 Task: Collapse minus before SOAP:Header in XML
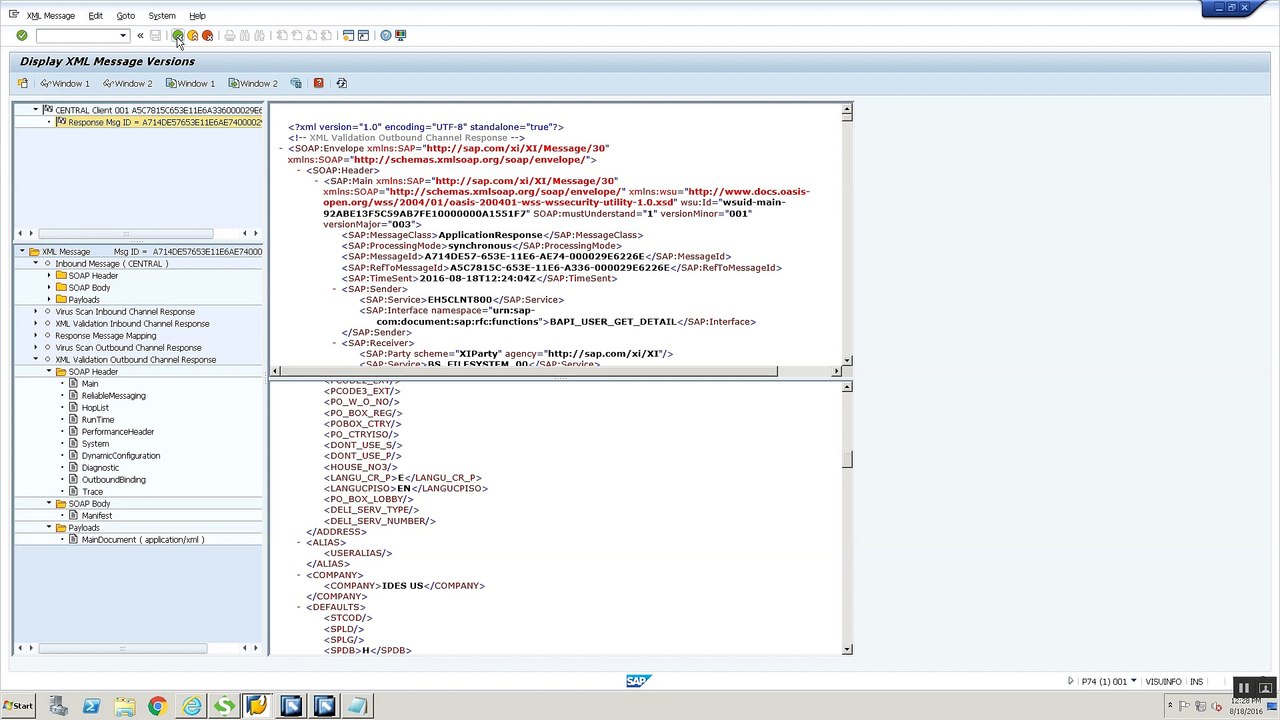[x=299, y=171]
